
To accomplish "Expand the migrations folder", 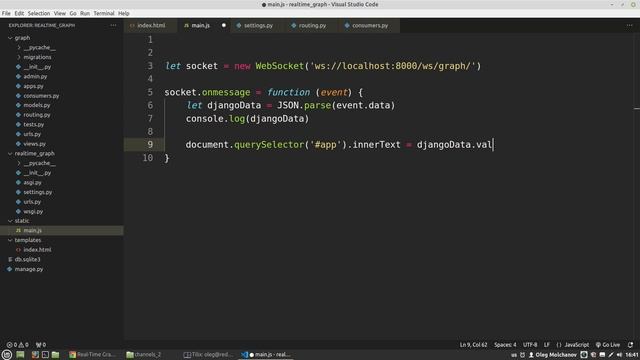I will pos(37,57).
